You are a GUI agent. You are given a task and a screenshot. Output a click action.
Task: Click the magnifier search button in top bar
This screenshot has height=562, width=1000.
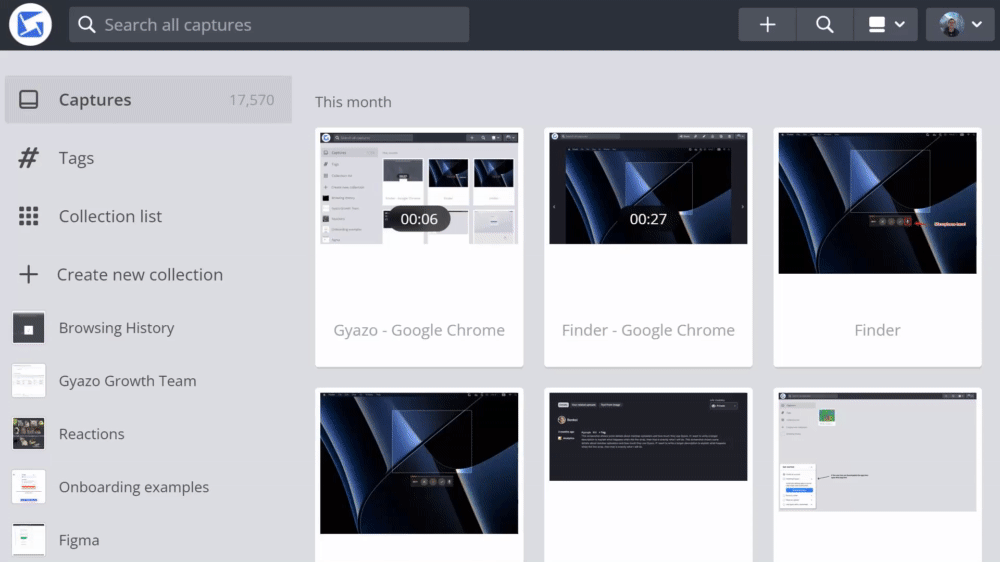click(824, 25)
